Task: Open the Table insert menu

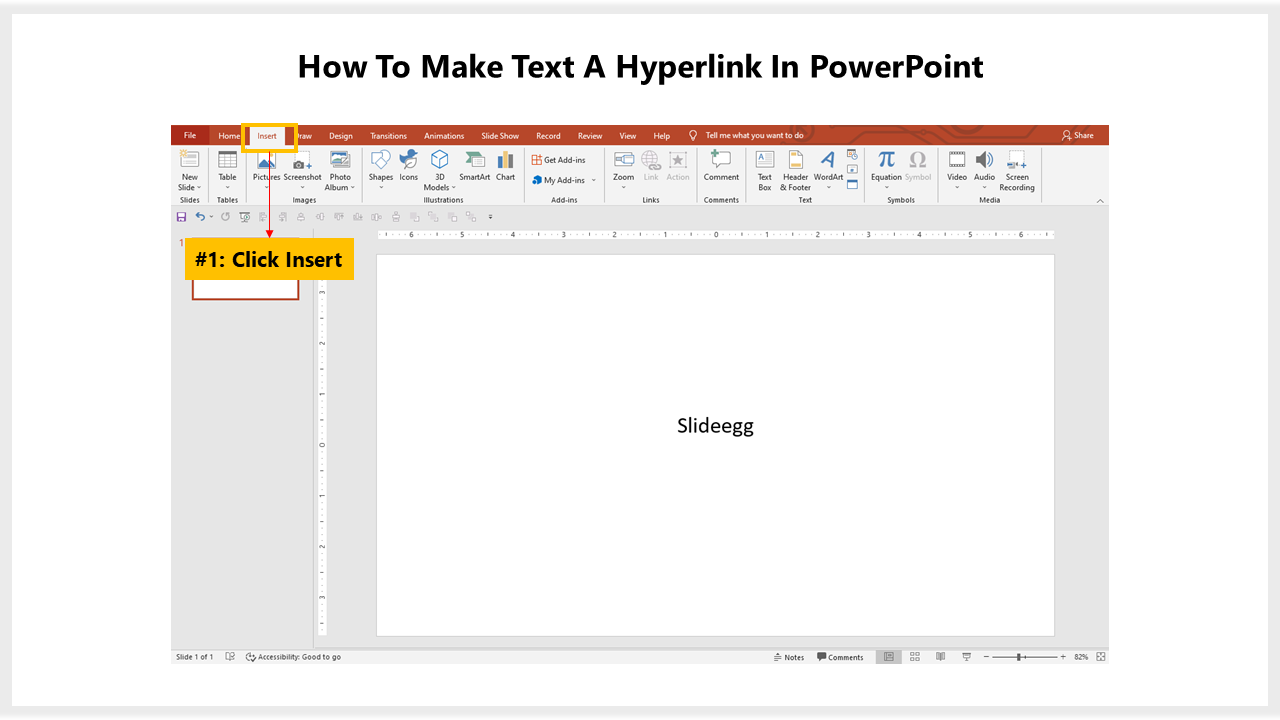Action: (x=228, y=171)
